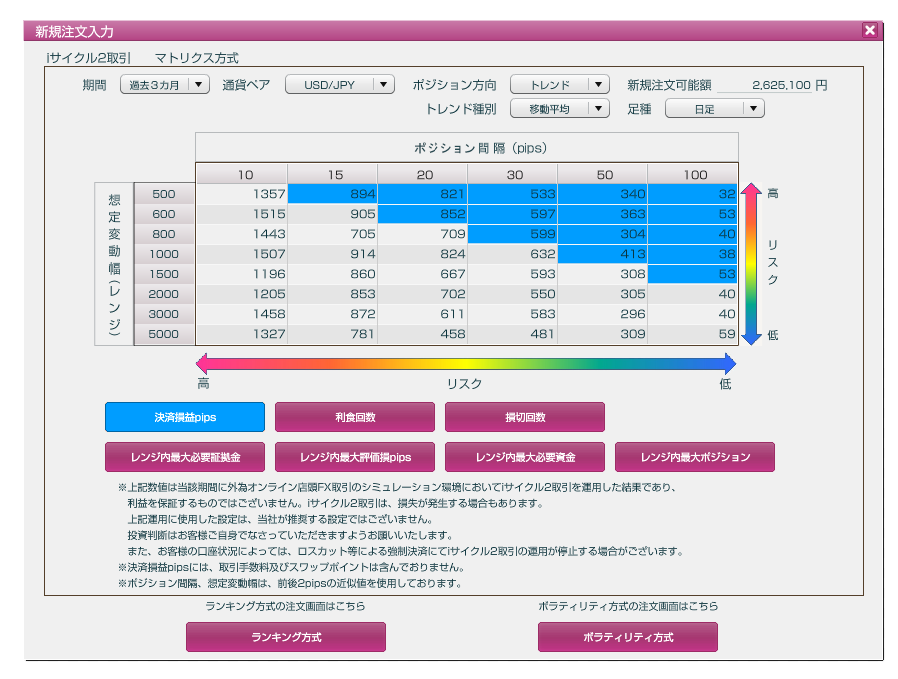Open the トレンド種別 dropdown showing 移動平均
Screen dimensions: 898x679
tap(560, 108)
